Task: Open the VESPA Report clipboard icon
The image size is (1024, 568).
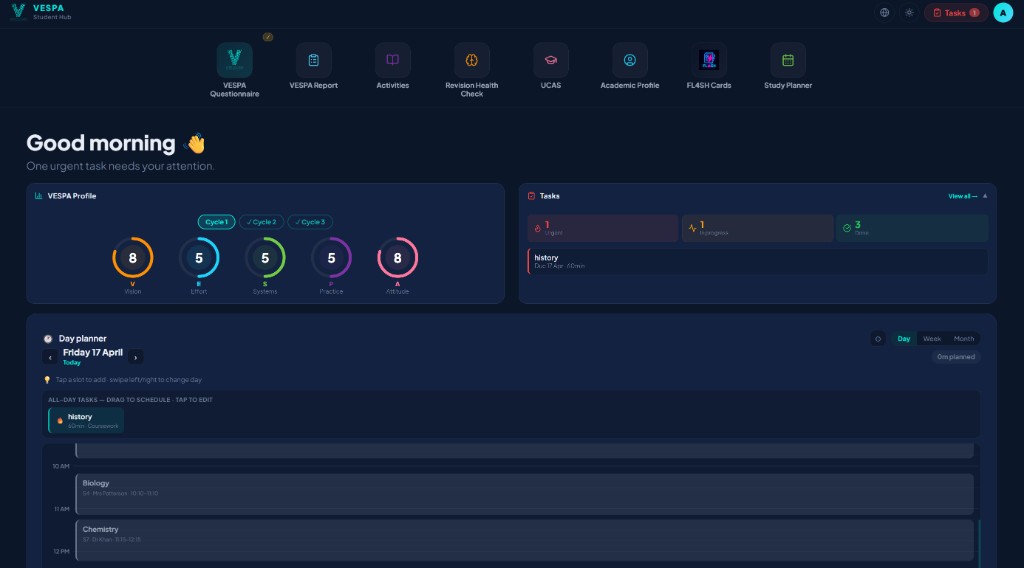Action: [x=313, y=60]
